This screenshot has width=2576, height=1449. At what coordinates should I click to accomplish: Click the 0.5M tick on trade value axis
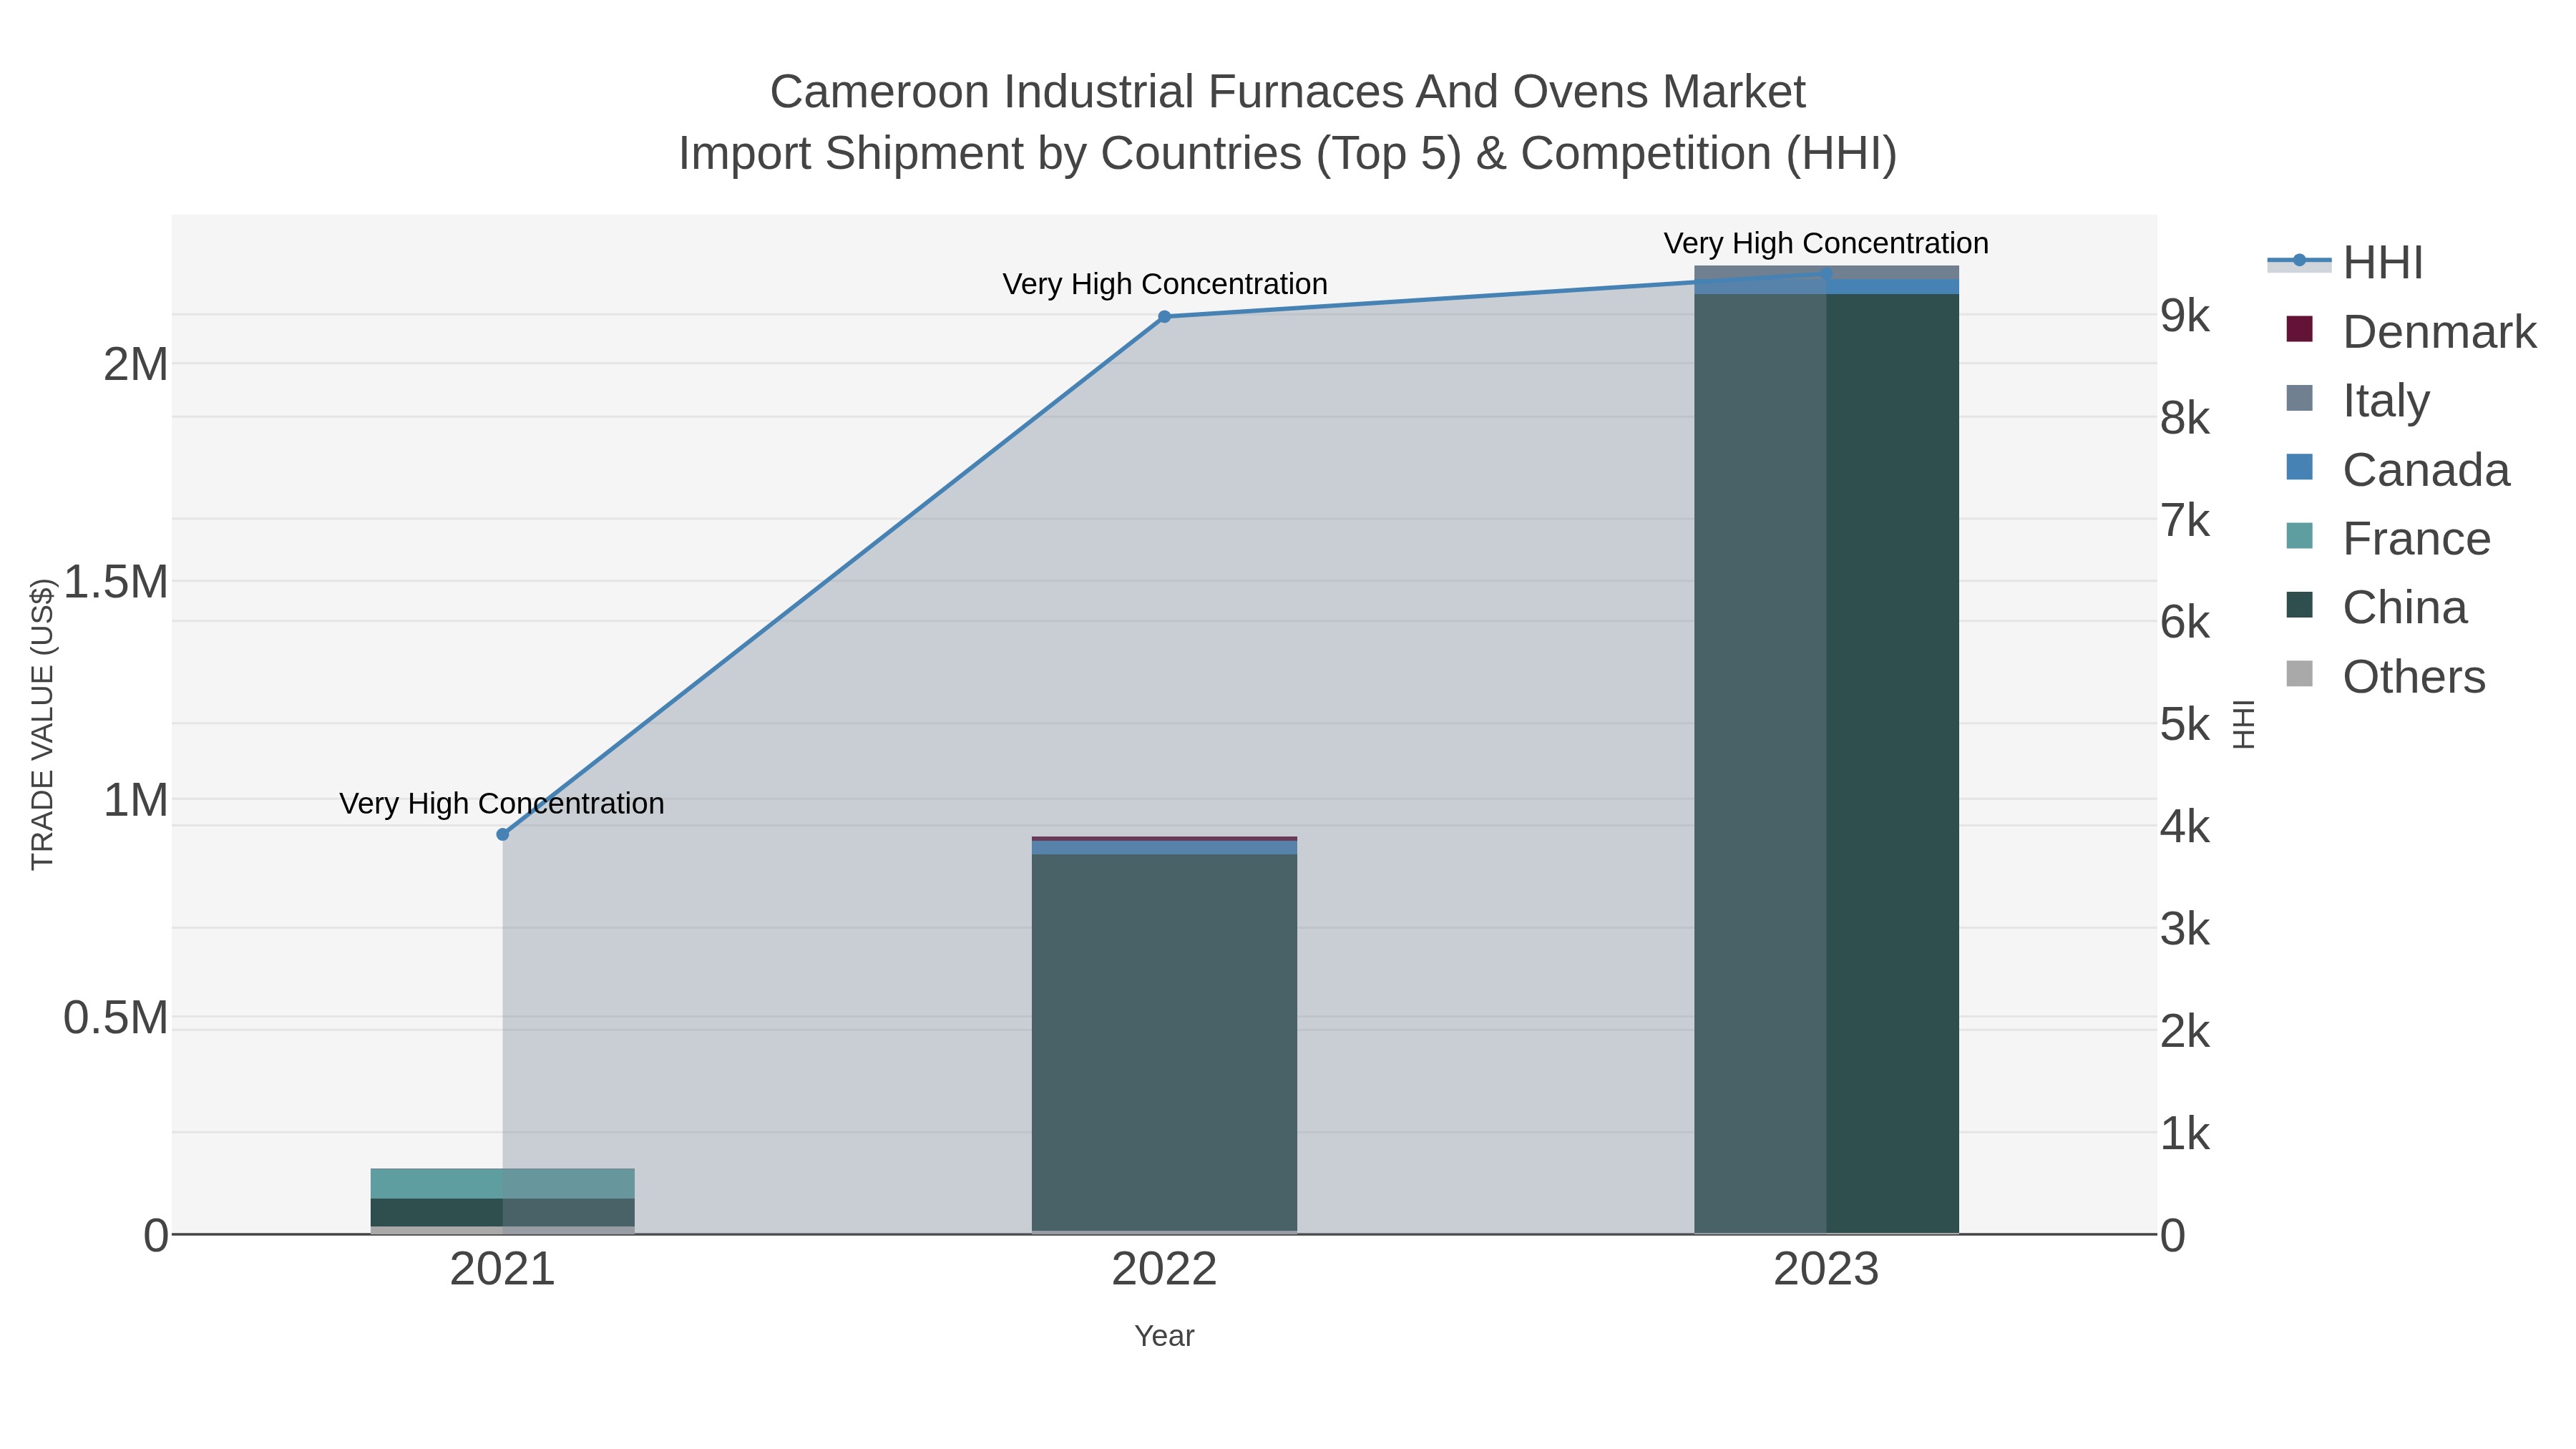click(x=116, y=1018)
